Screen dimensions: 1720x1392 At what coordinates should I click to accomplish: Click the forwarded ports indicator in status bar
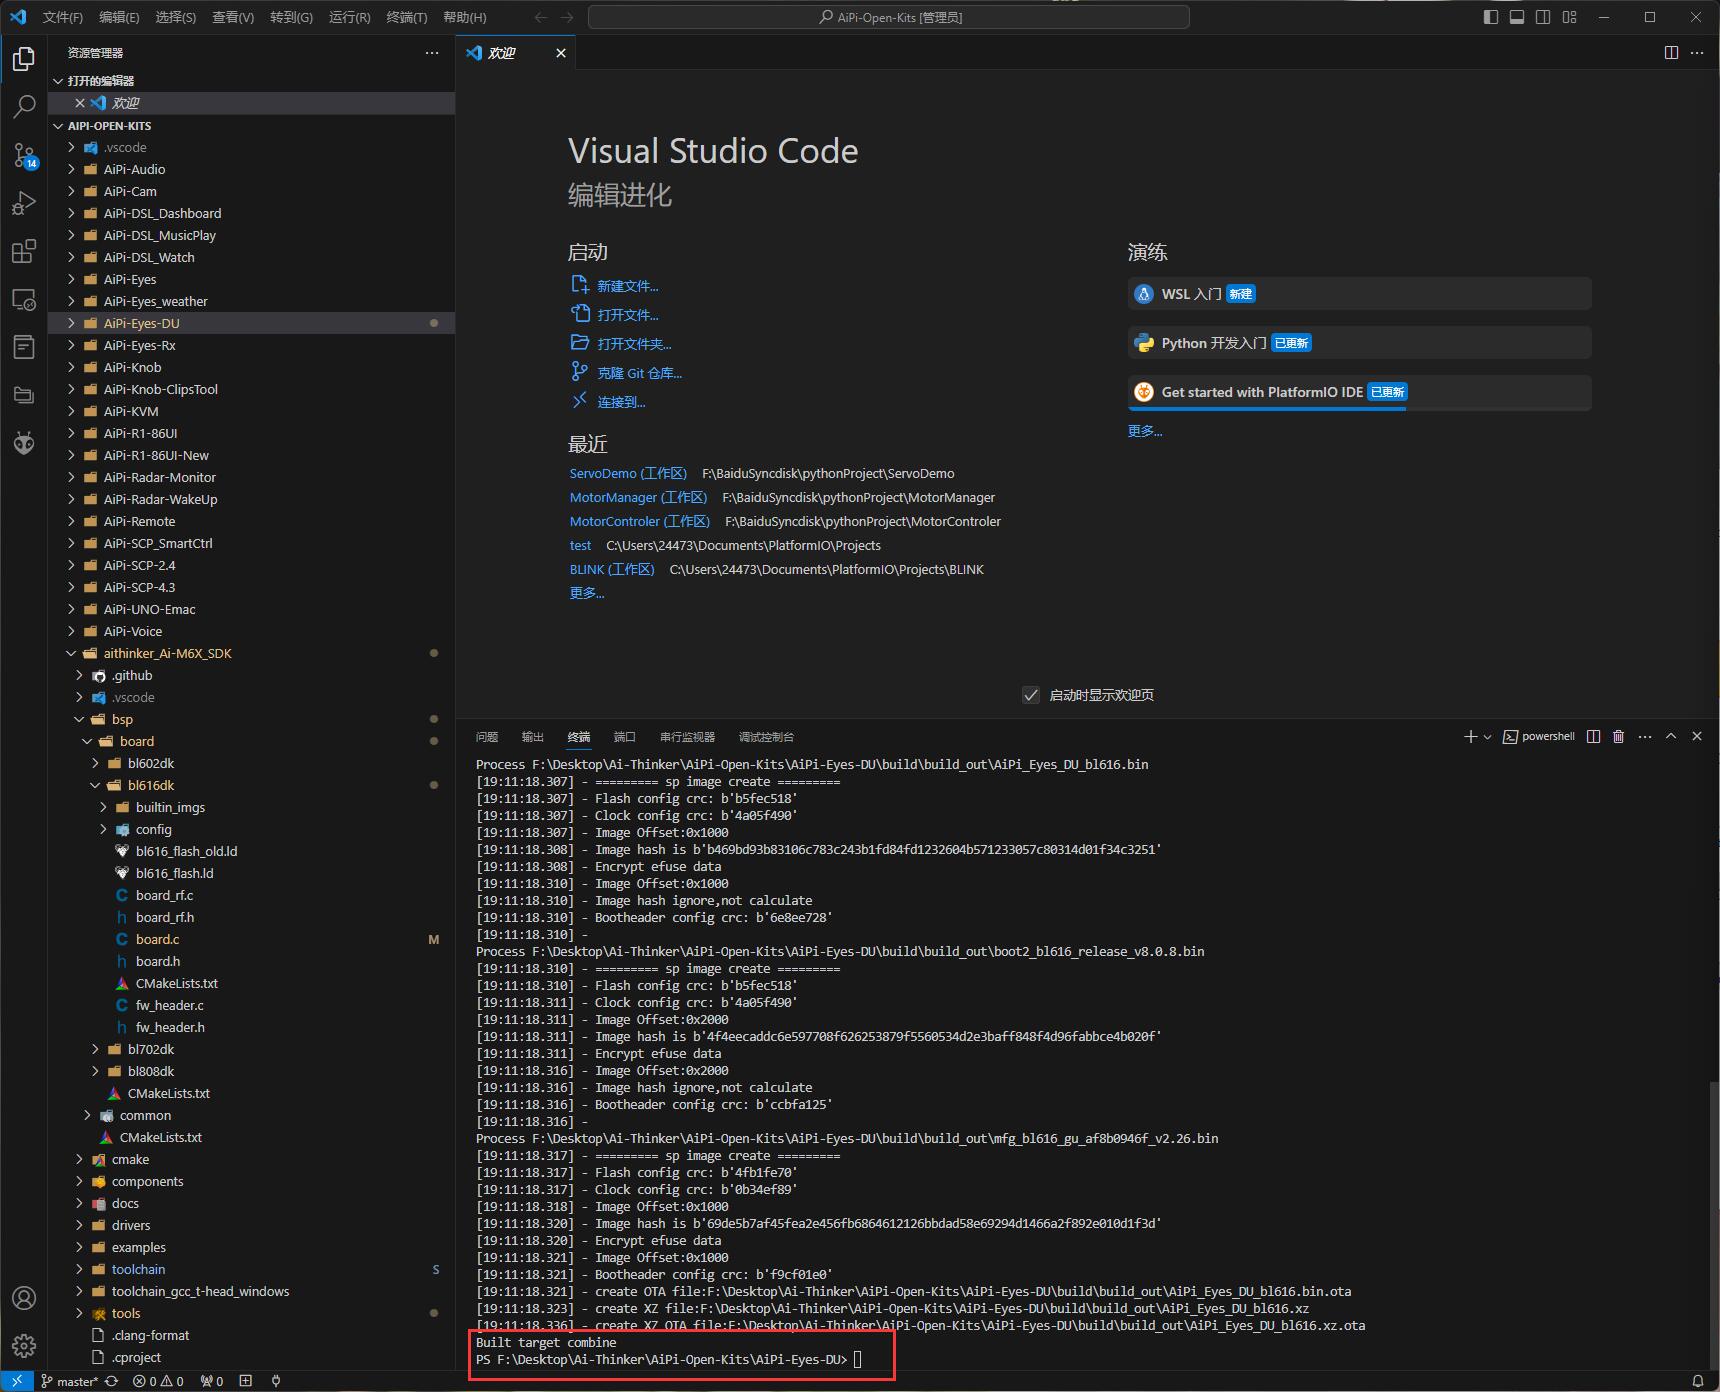click(x=212, y=1381)
